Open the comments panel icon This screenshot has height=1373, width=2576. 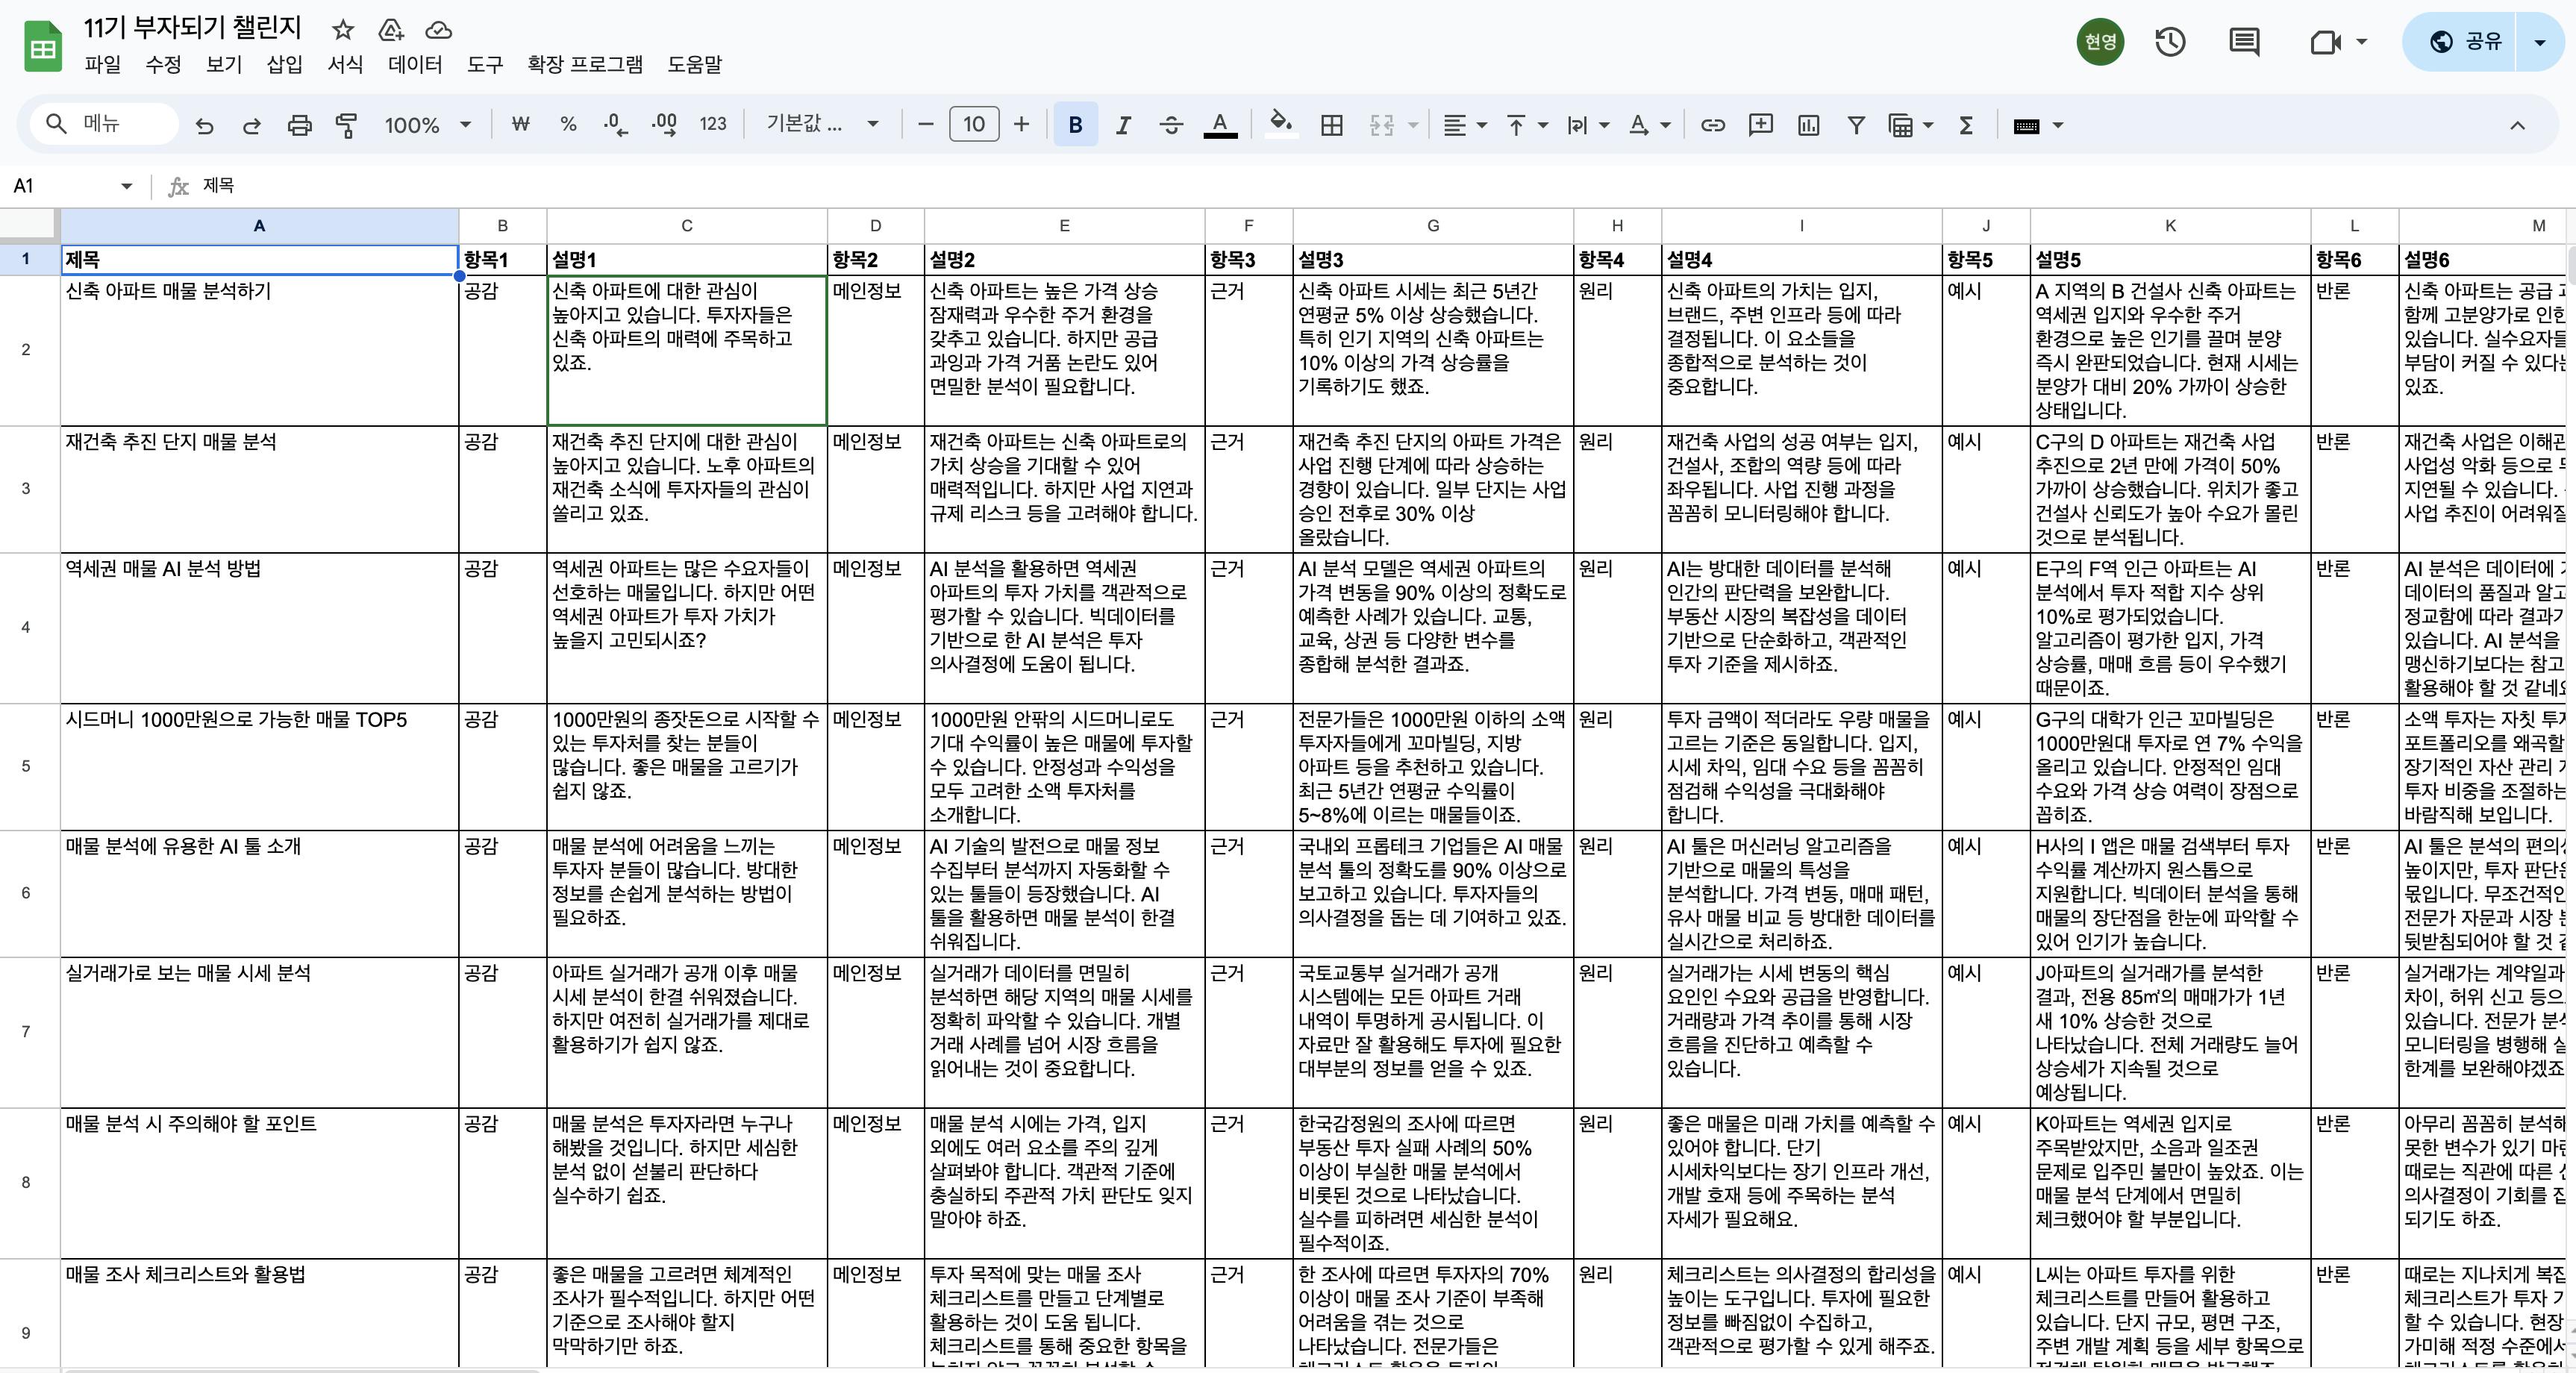click(x=2245, y=42)
